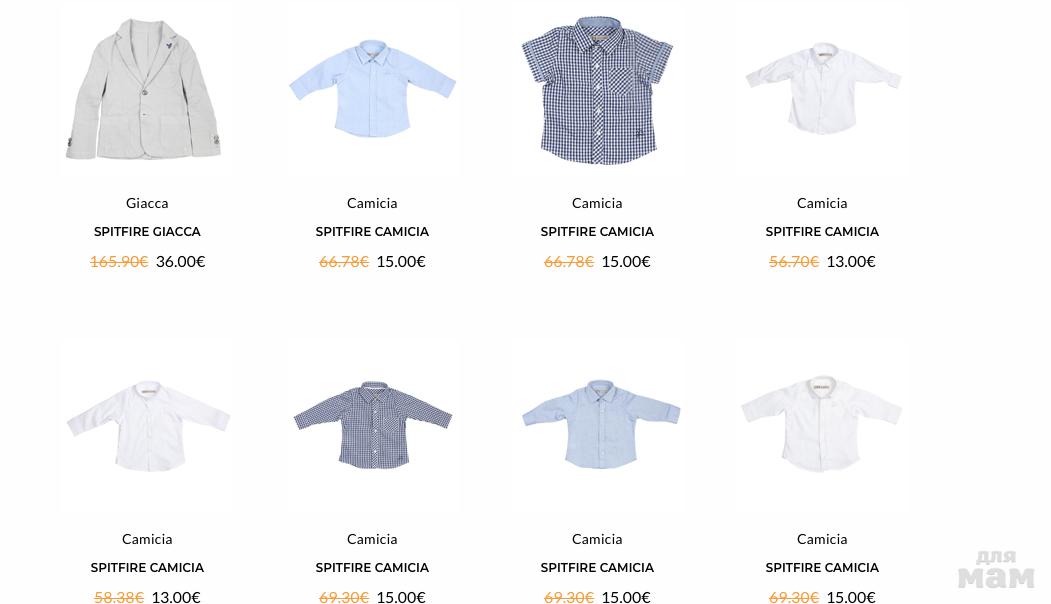Click the SPITFIRE CAMICIA title under the top-row blue shirt
1051x604 pixels.
coord(372,232)
